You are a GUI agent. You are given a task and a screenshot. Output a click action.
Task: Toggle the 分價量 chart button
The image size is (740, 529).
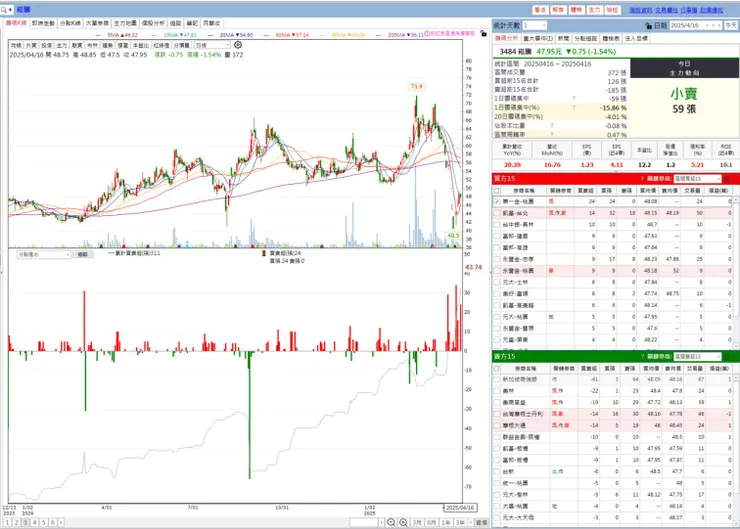pos(182,45)
